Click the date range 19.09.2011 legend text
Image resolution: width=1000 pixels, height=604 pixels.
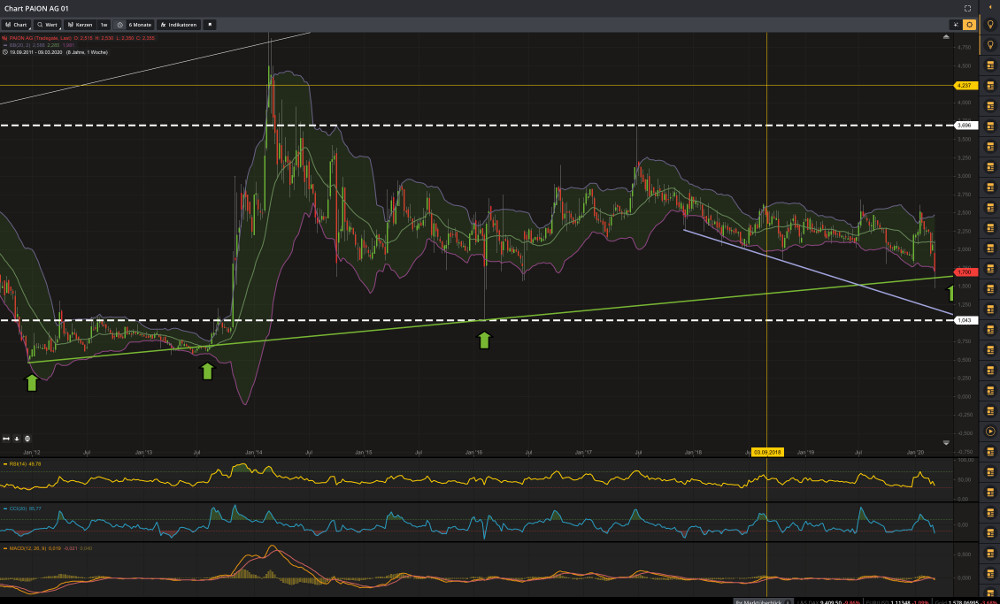click(55, 52)
